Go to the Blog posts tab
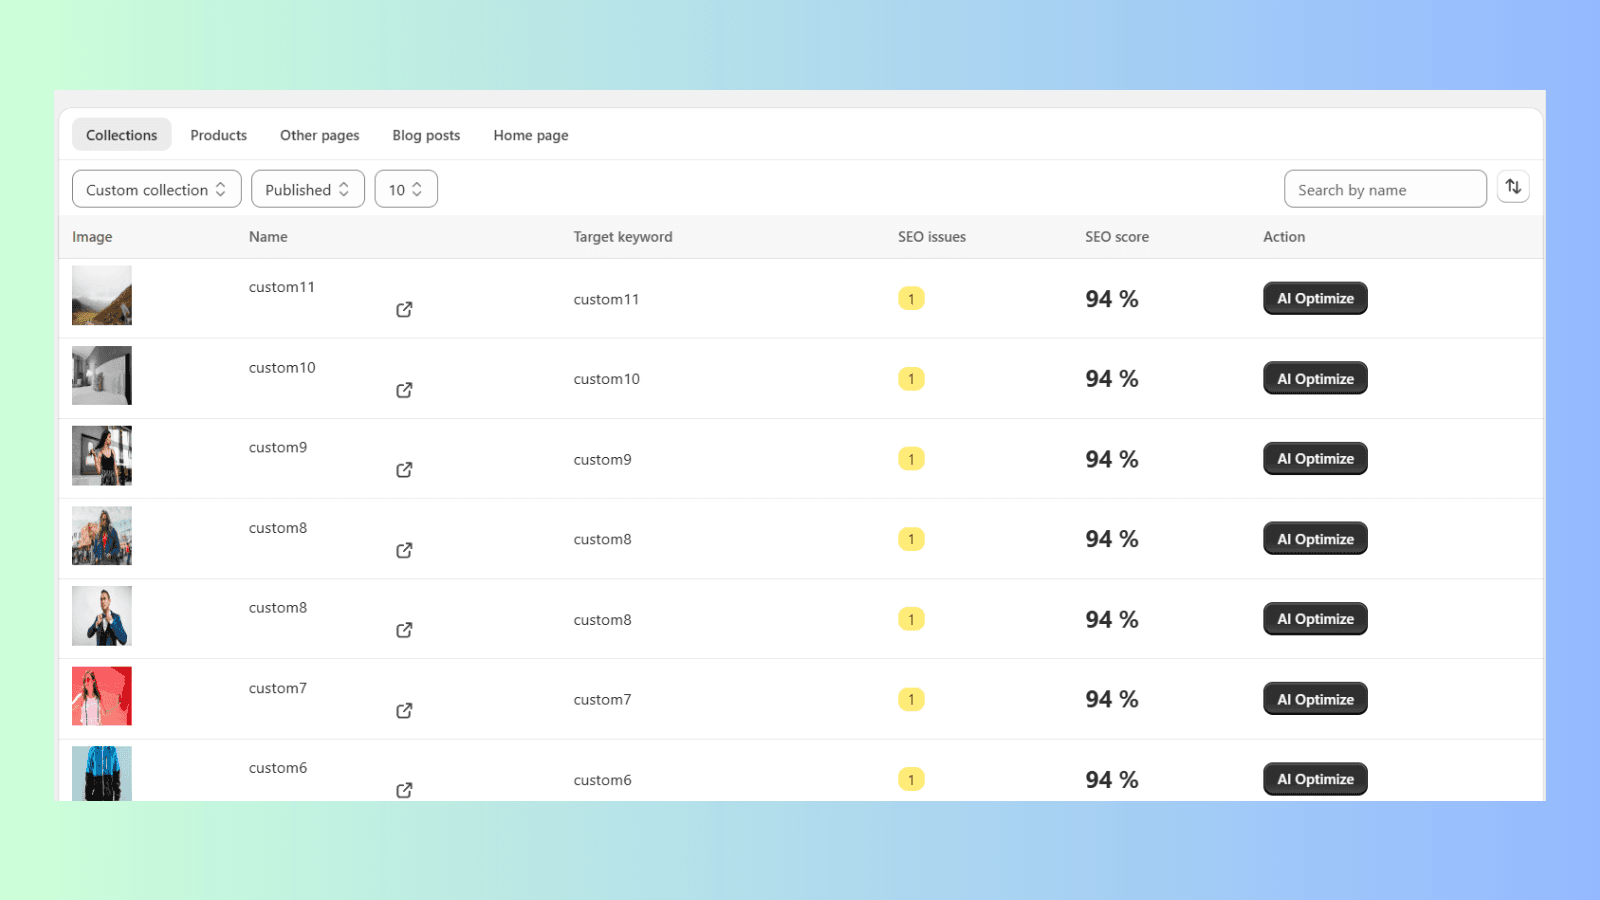The width and height of the screenshot is (1600, 900). click(426, 135)
